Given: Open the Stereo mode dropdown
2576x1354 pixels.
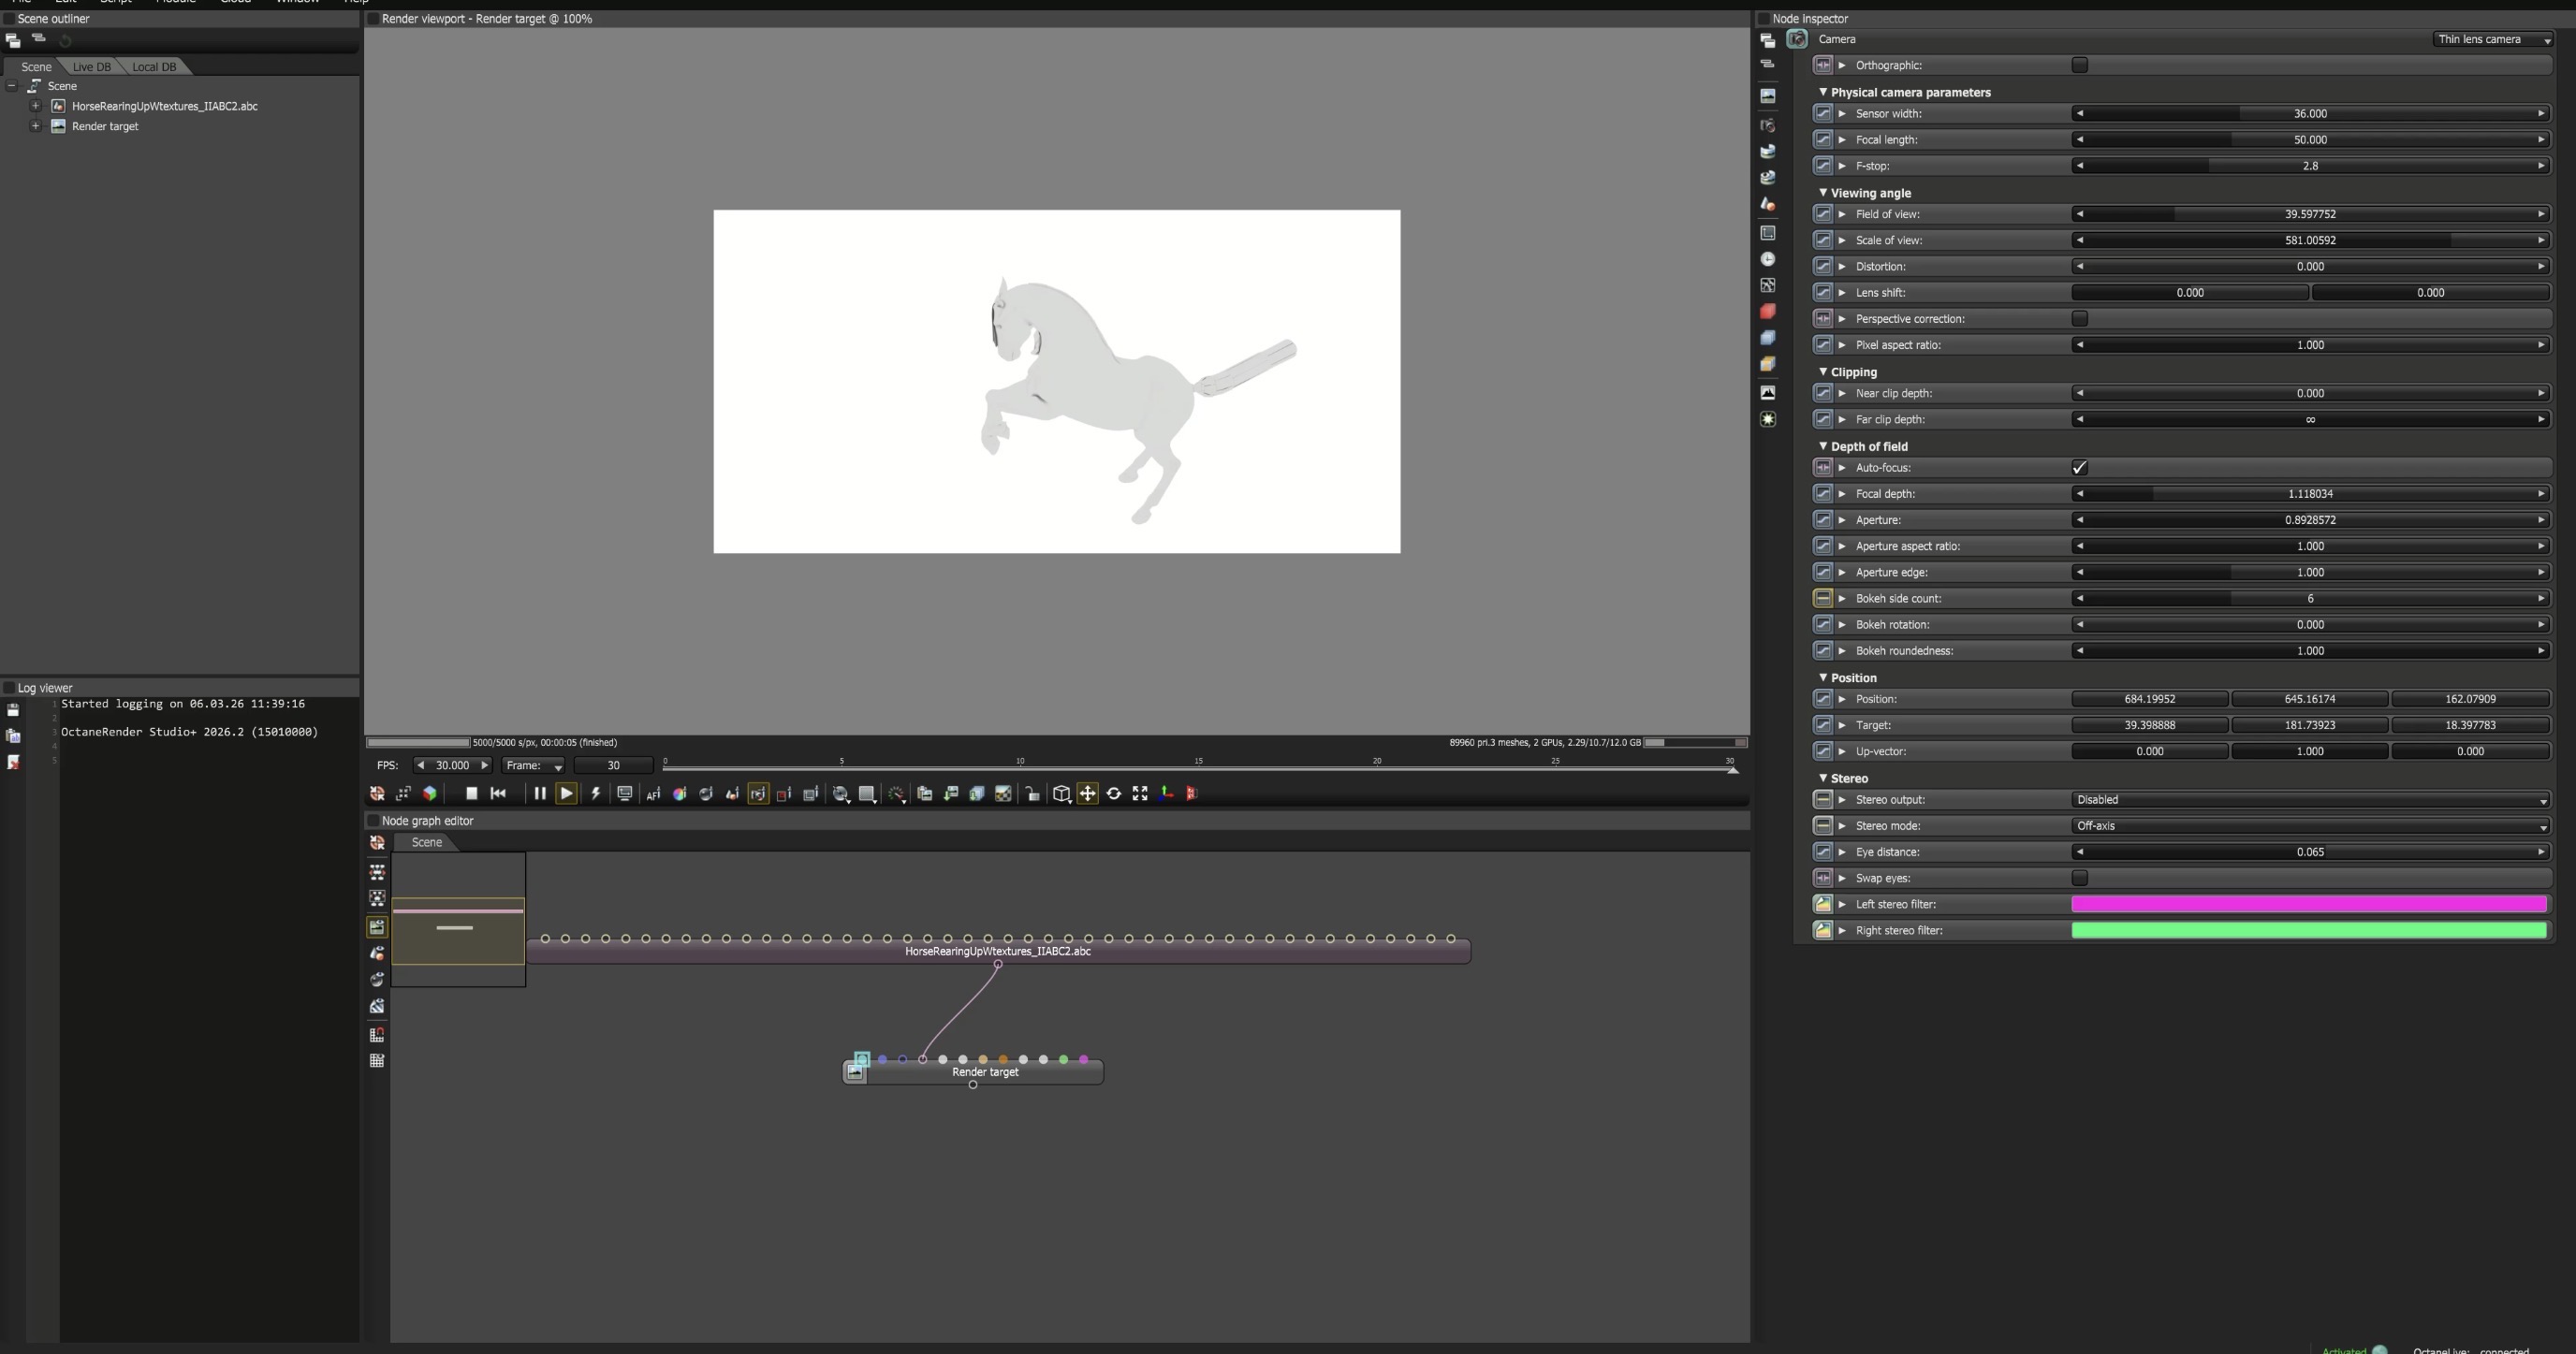Looking at the screenshot, I should coord(2309,826).
